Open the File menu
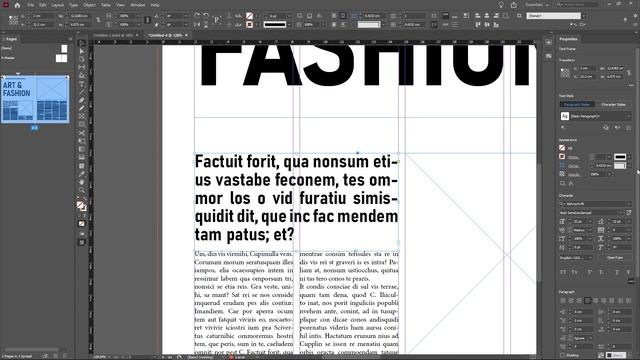This screenshot has height=360, width=640. pyautogui.click(x=31, y=5)
